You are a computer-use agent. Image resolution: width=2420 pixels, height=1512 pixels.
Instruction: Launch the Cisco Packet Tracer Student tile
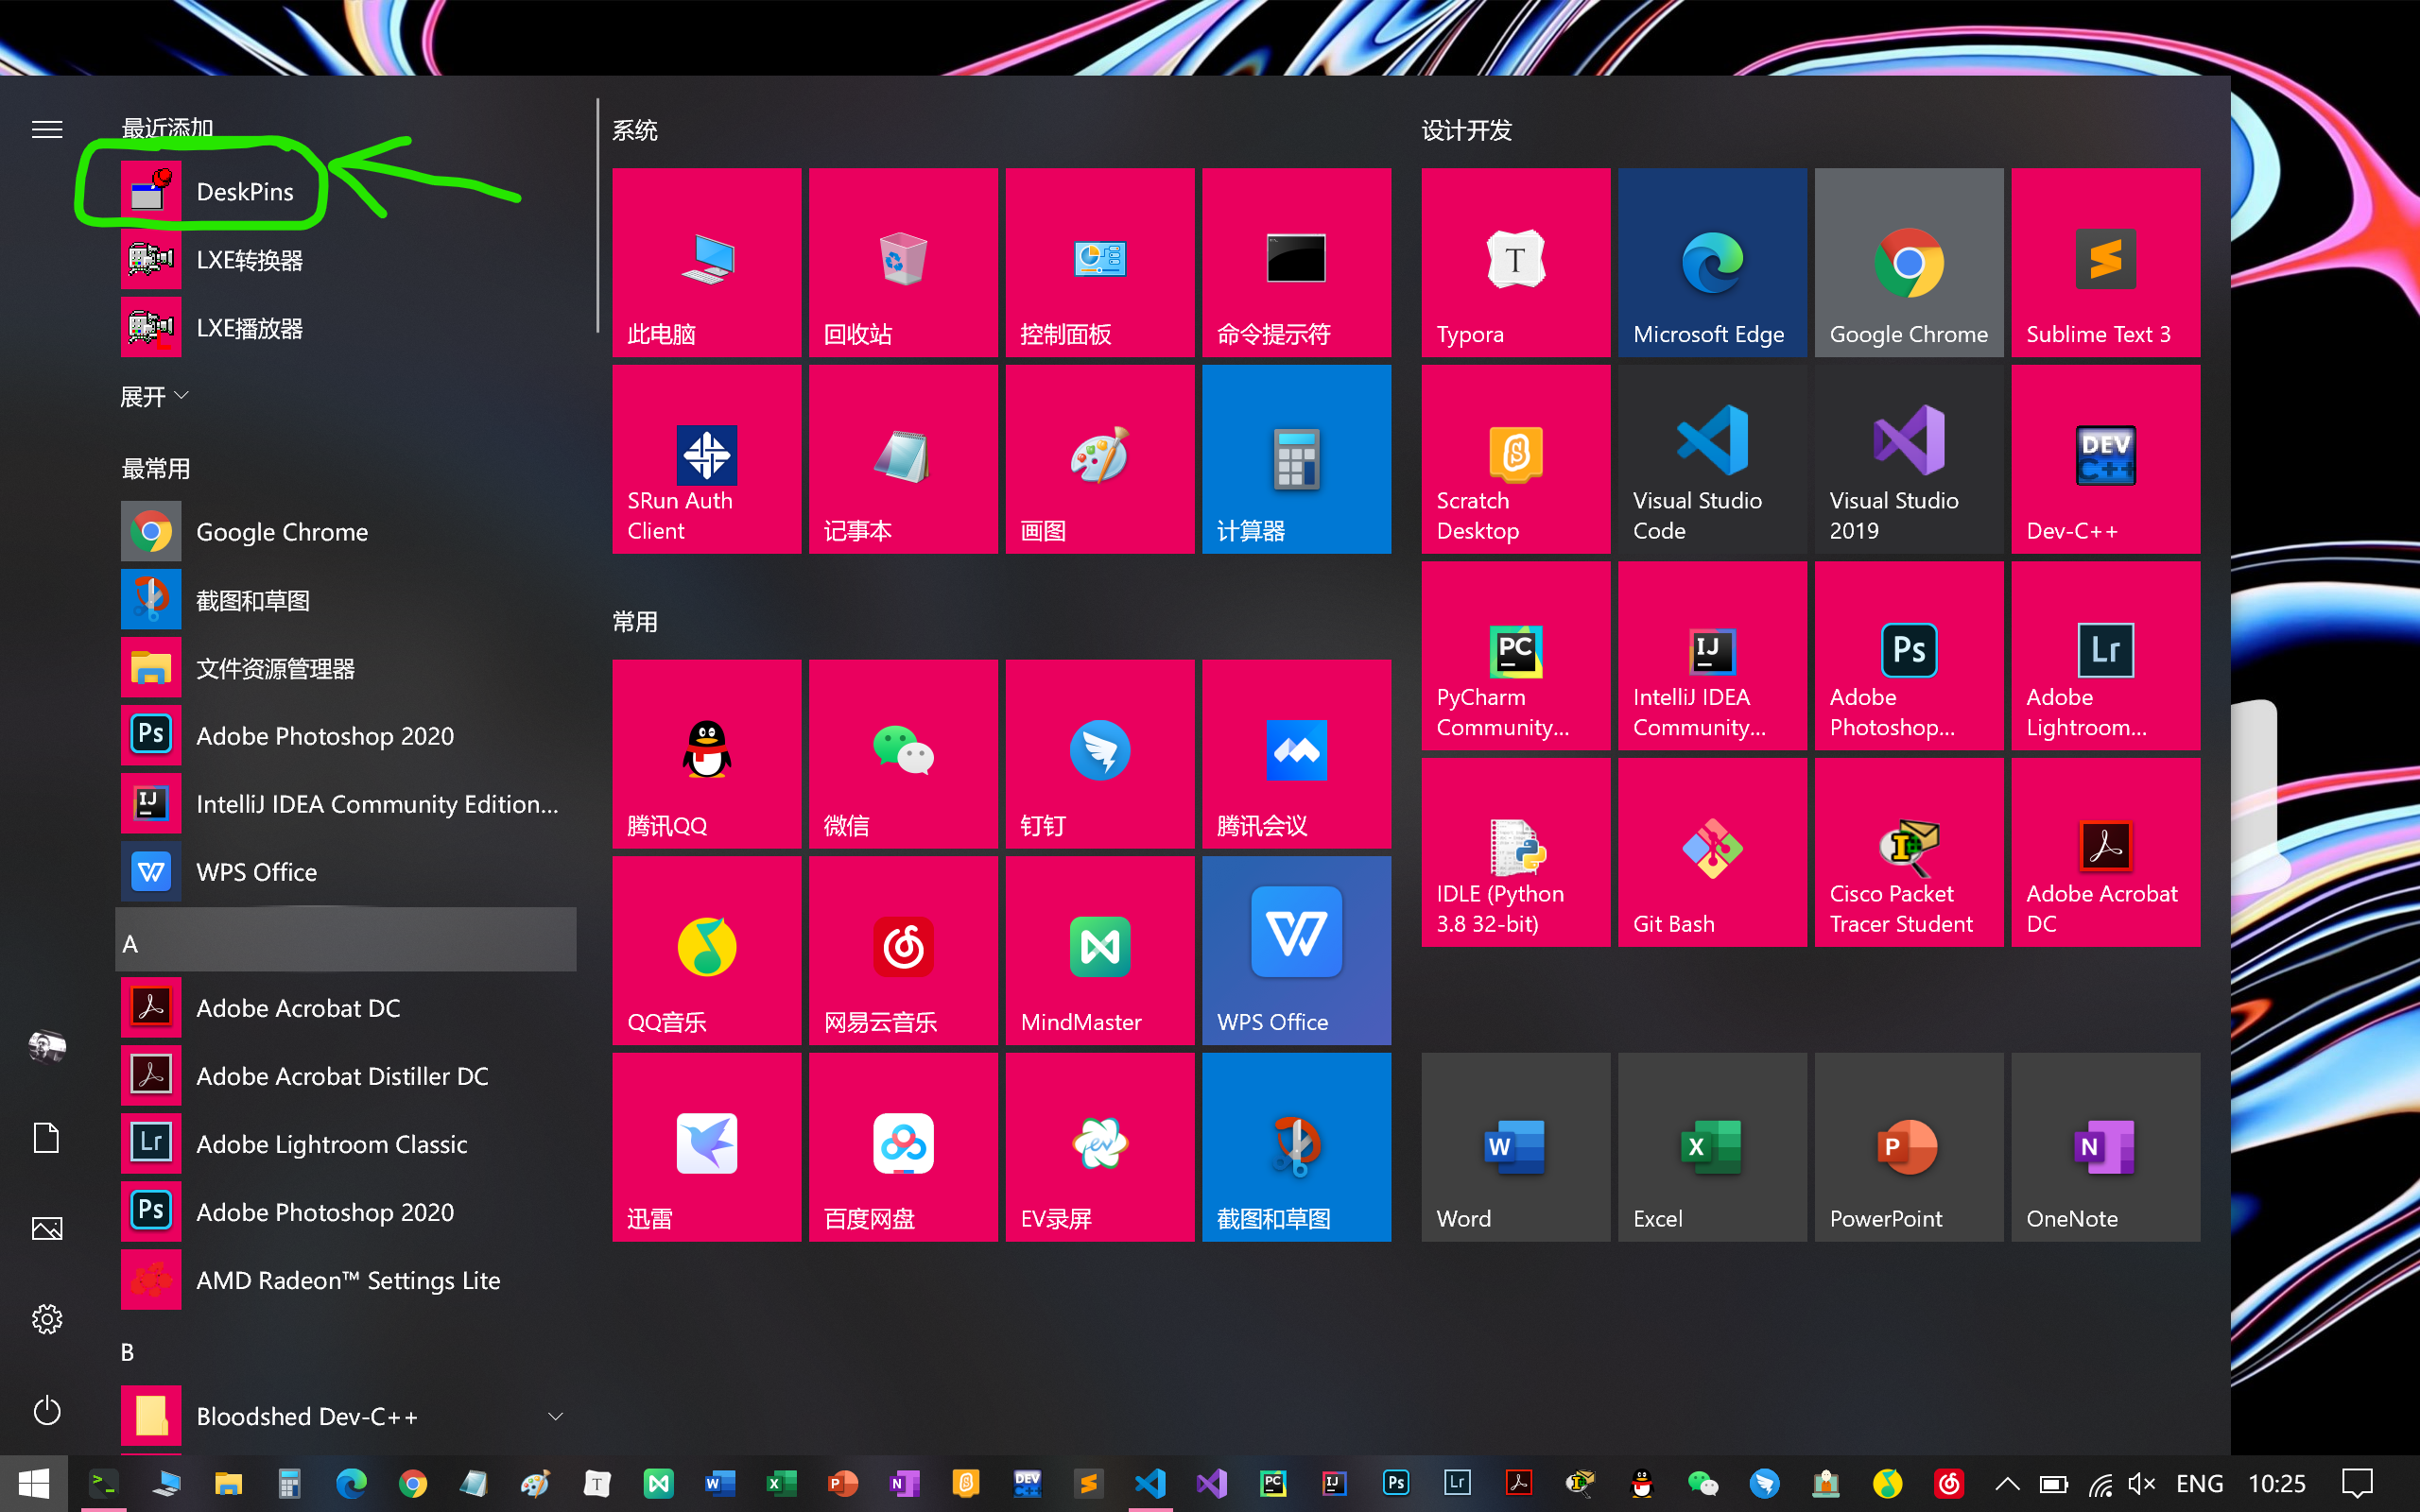click(x=1908, y=852)
